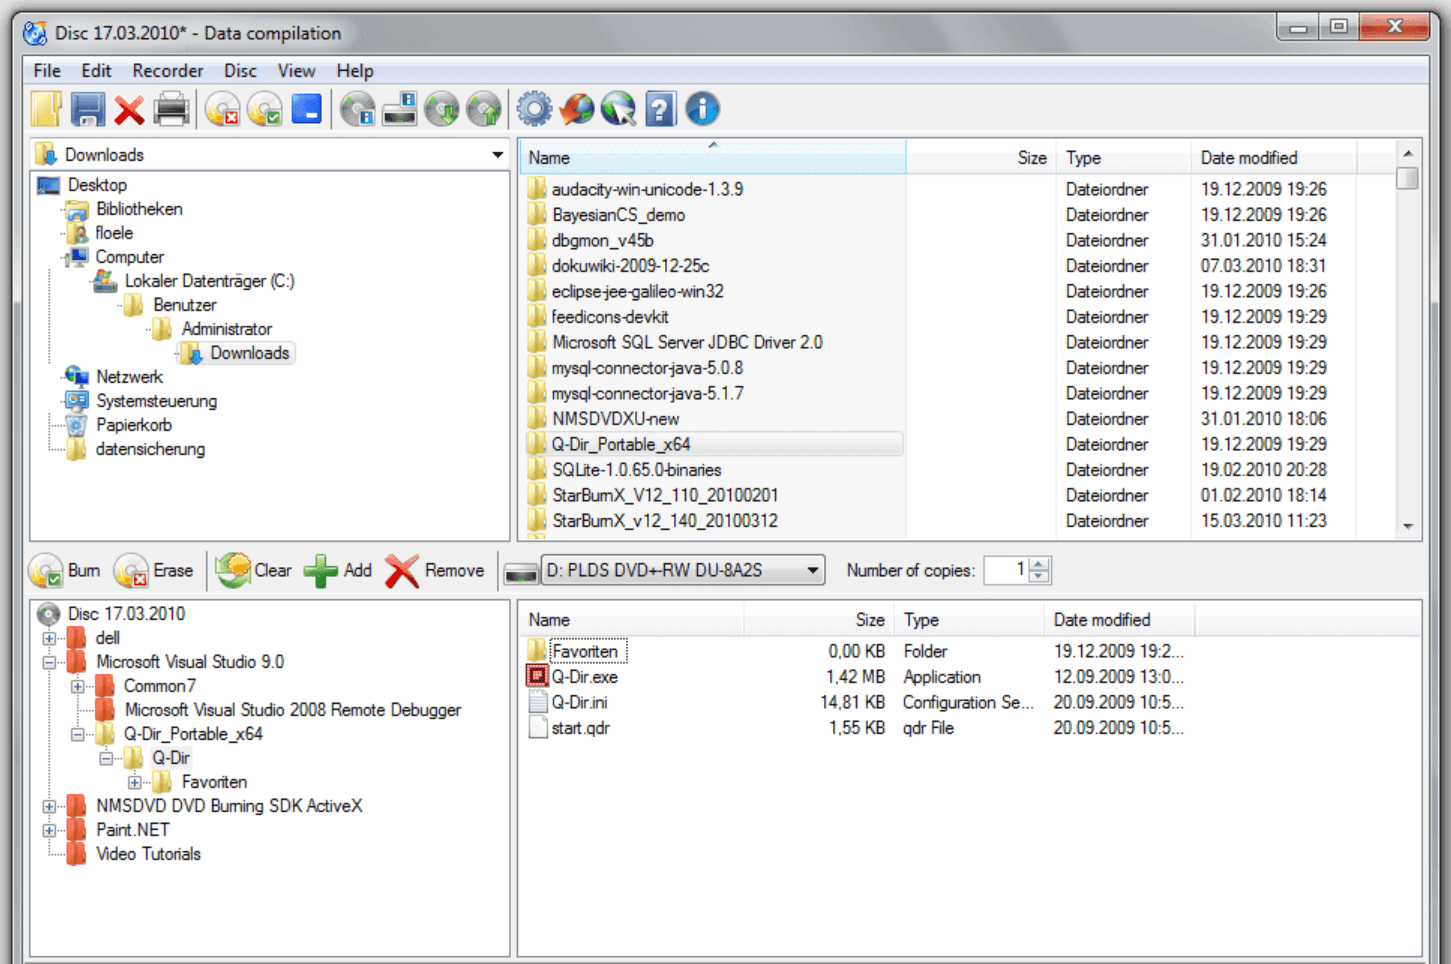Select the start.qdr file in compilation
Viewport: 1451px width, 964px height.
coord(580,728)
